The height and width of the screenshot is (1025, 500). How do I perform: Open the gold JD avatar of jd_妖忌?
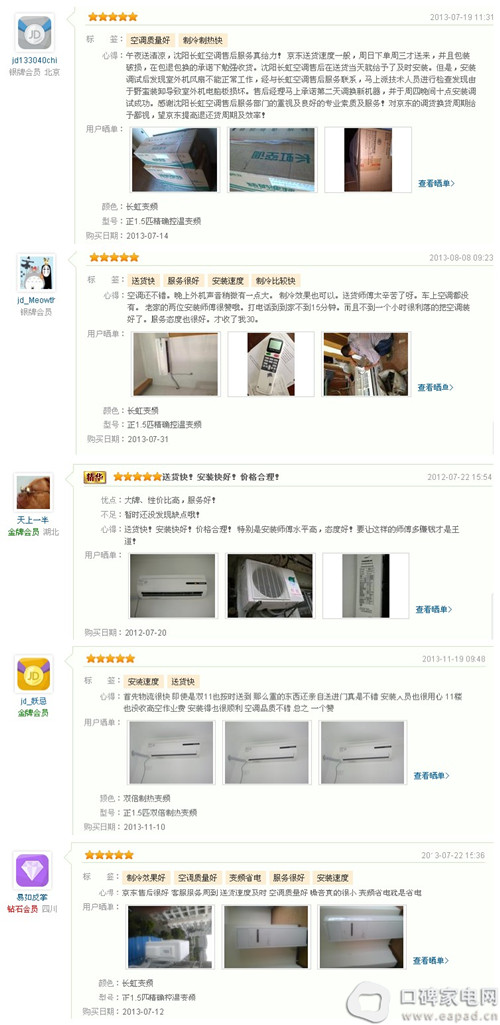tap(33, 675)
